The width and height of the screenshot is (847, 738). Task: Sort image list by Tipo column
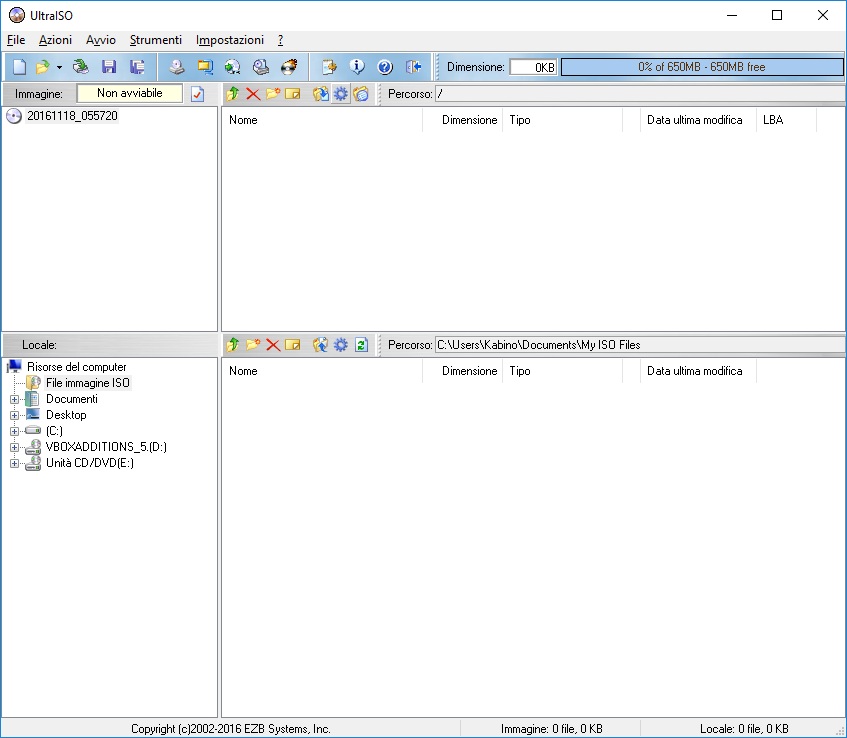pyautogui.click(x=562, y=120)
